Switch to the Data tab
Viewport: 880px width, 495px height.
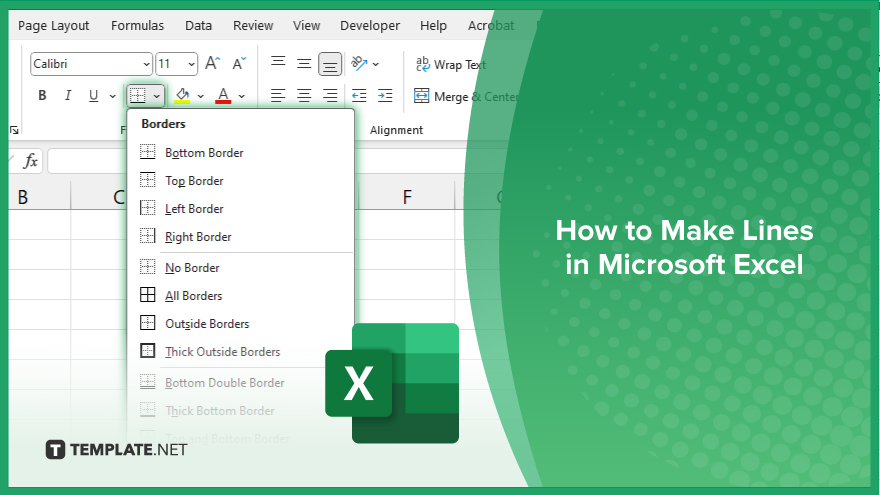coord(199,26)
